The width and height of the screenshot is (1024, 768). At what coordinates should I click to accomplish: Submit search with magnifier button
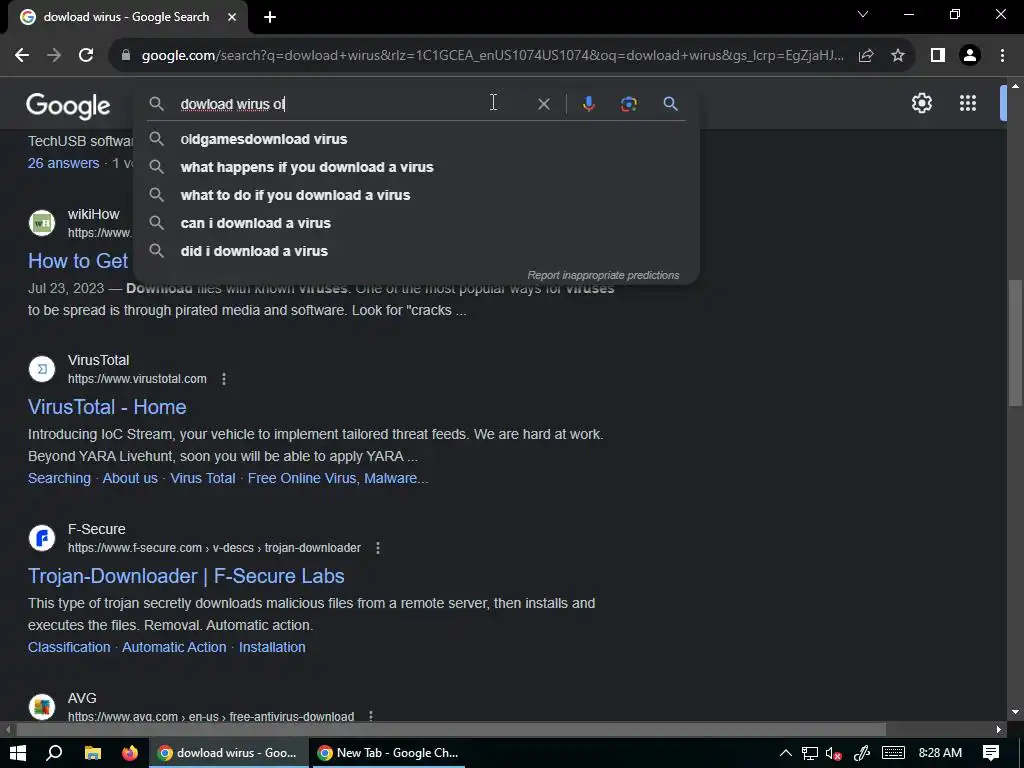click(x=670, y=104)
